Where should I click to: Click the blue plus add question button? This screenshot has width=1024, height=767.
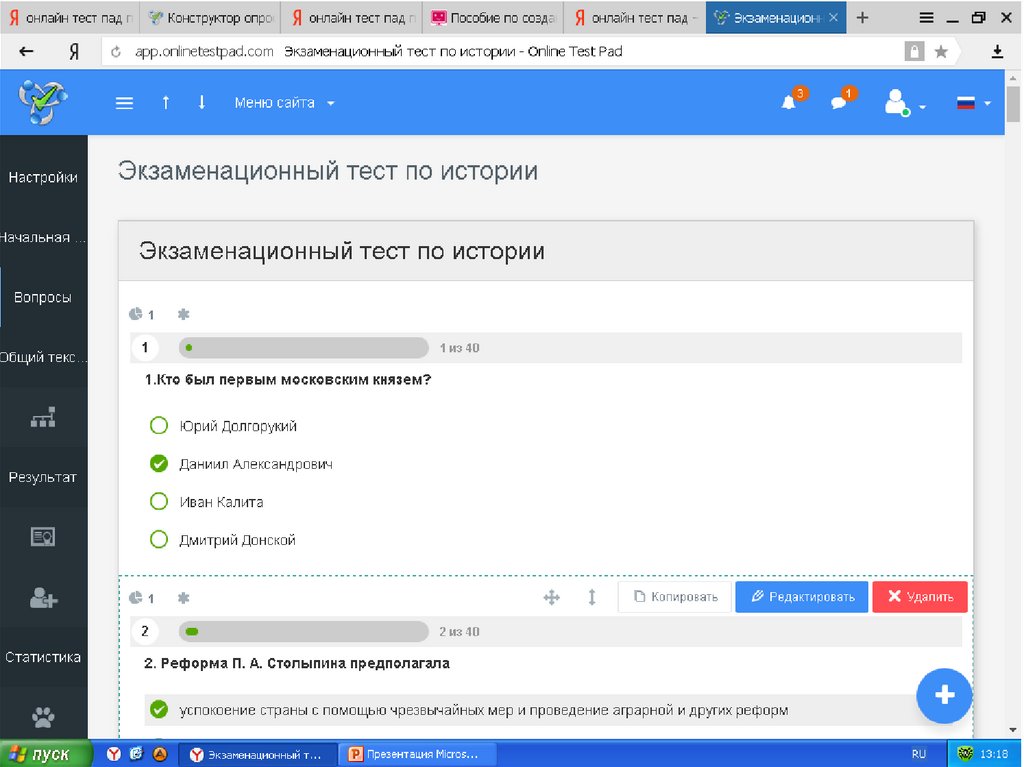coord(944,696)
